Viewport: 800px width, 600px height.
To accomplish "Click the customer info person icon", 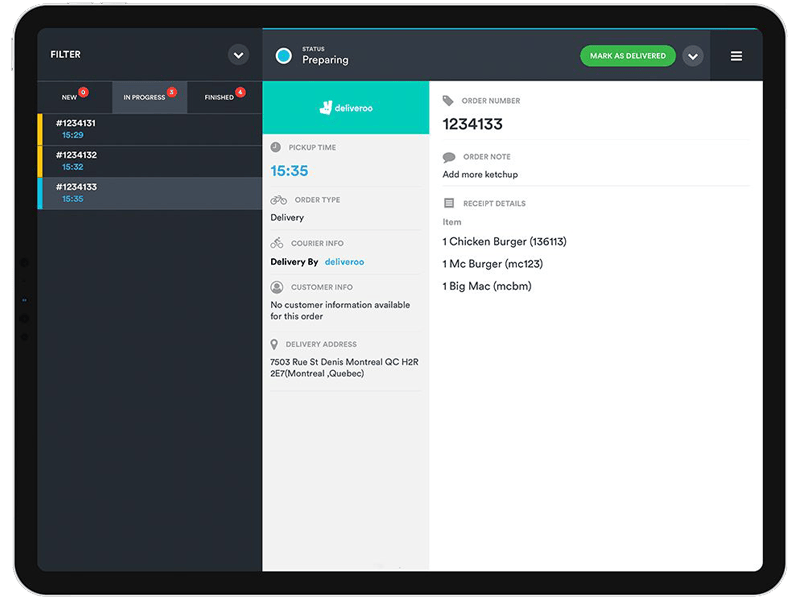I will (x=277, y=287).
